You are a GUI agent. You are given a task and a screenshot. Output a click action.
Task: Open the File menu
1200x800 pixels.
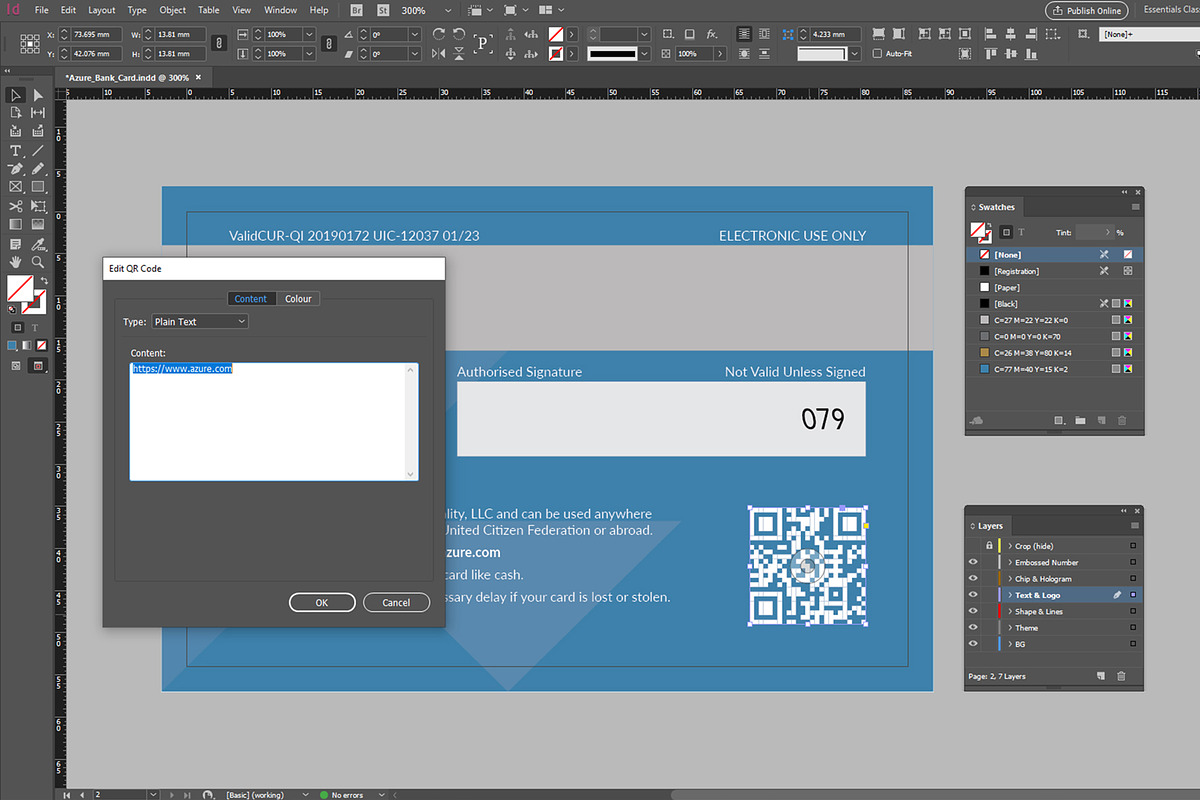click(x=41, y=10)
